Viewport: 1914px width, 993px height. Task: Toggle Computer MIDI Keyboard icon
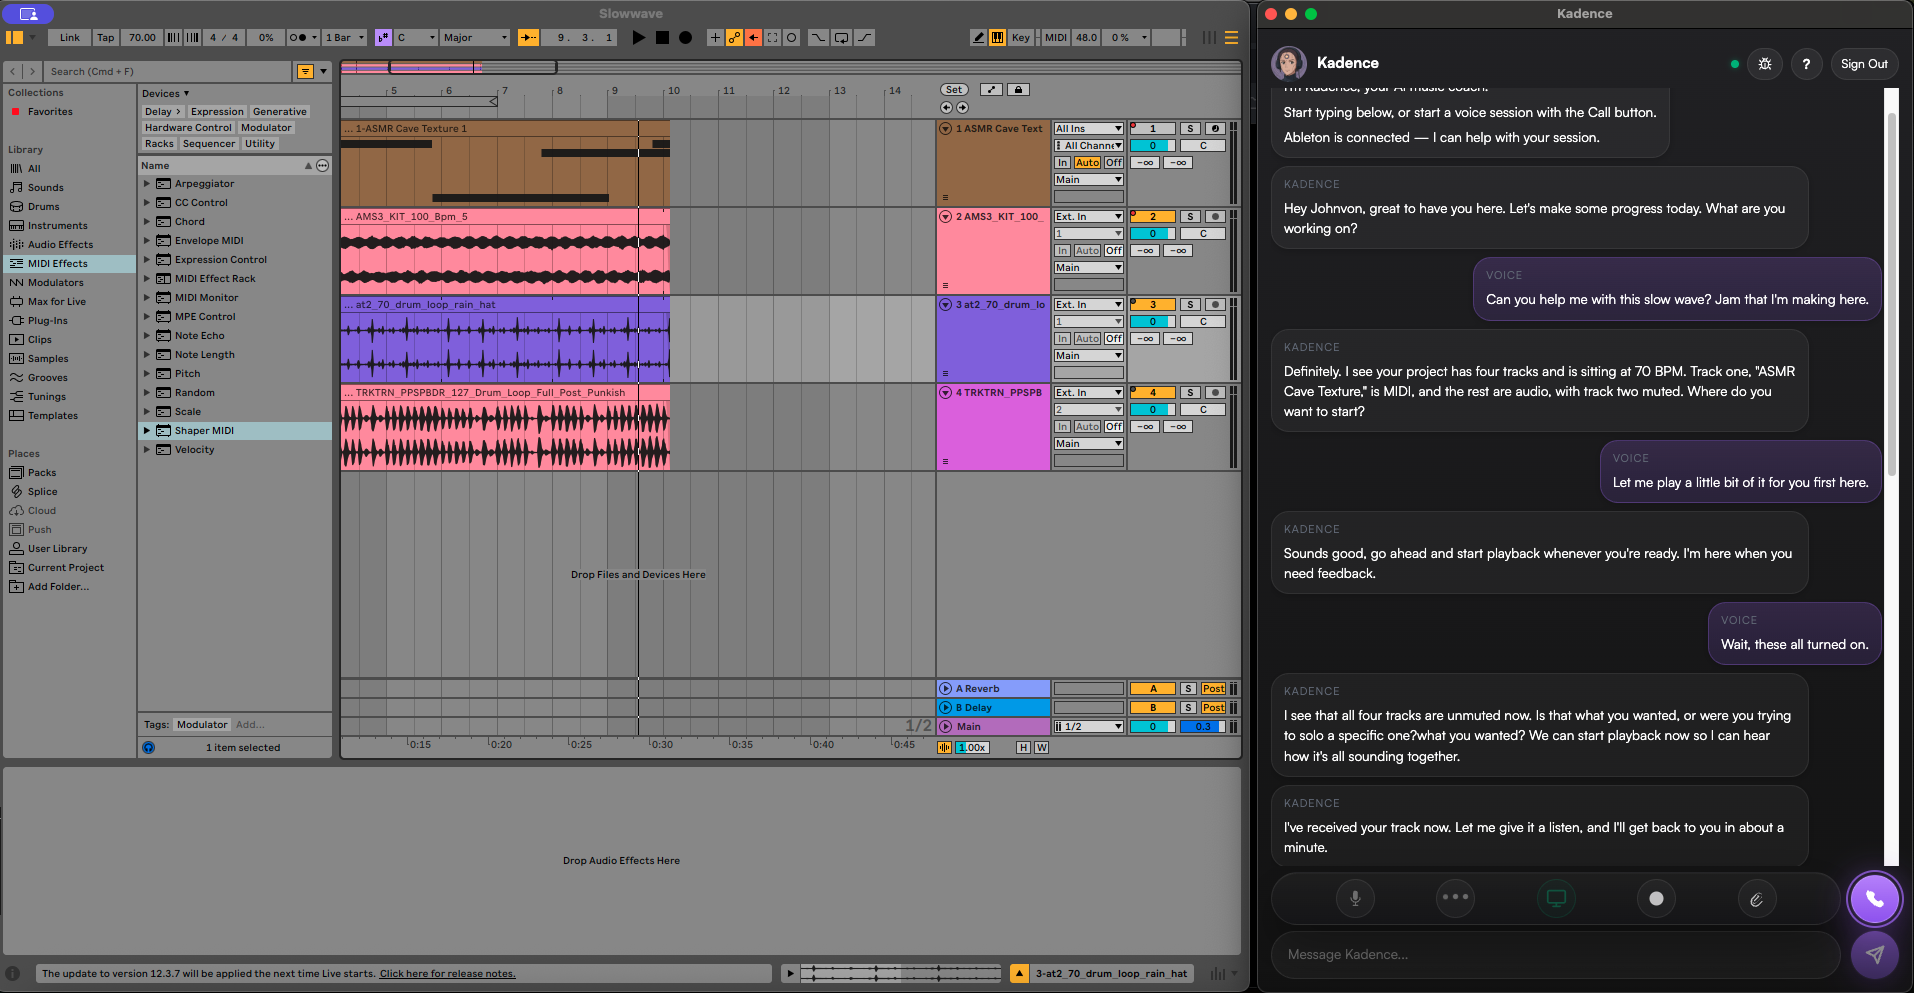coord(997,37)
